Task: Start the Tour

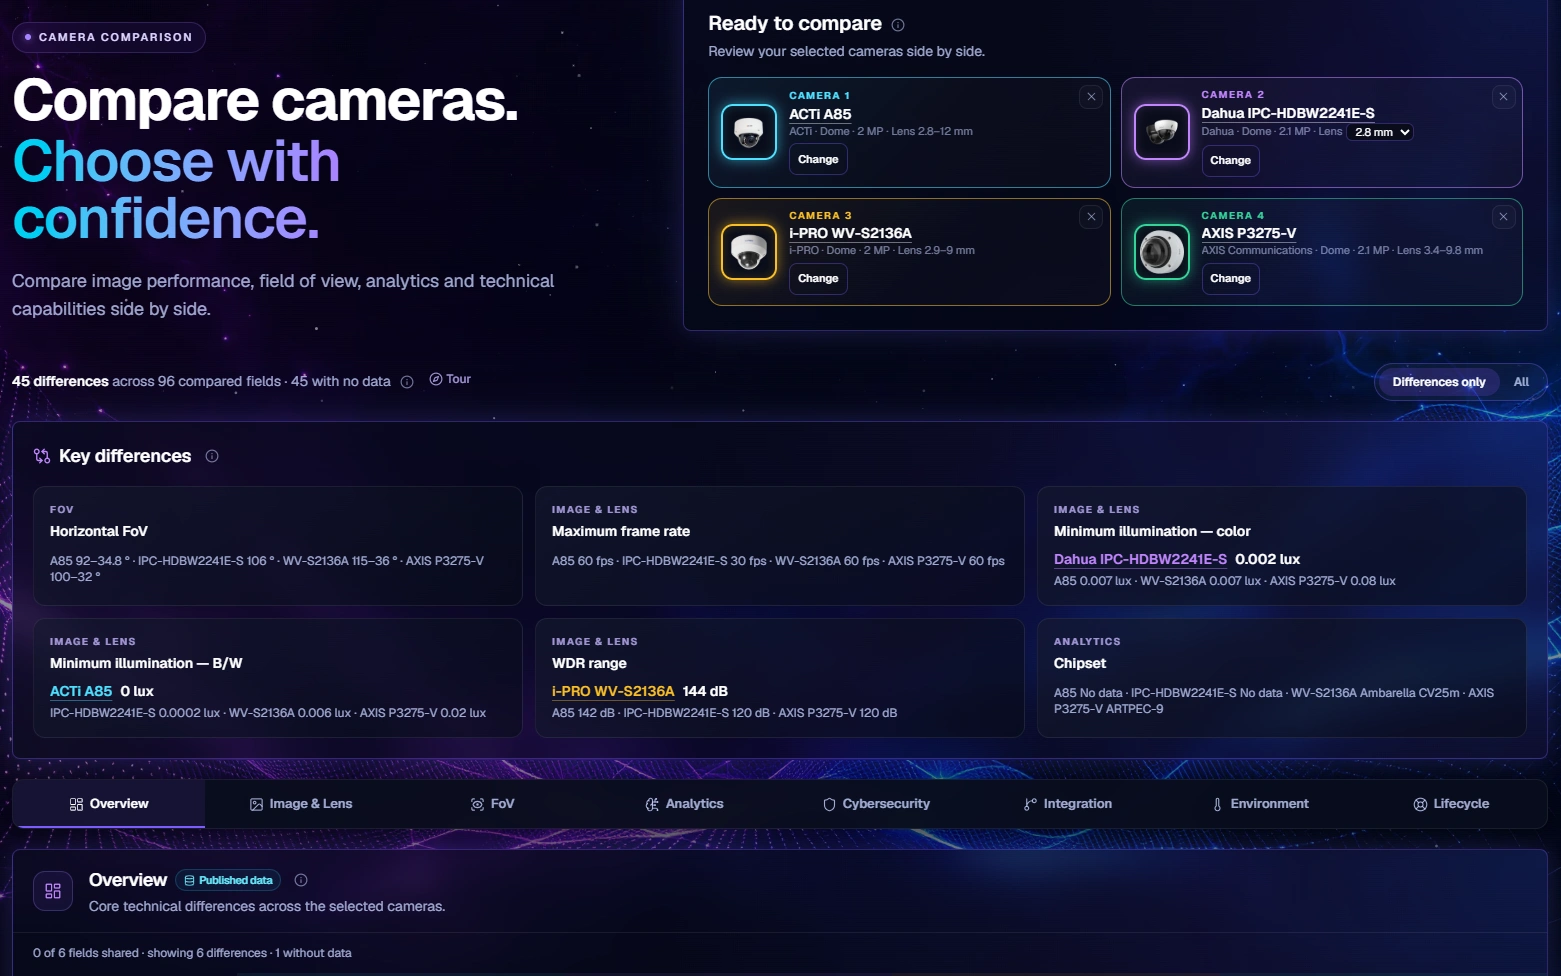Action: (x=450, y=379)
